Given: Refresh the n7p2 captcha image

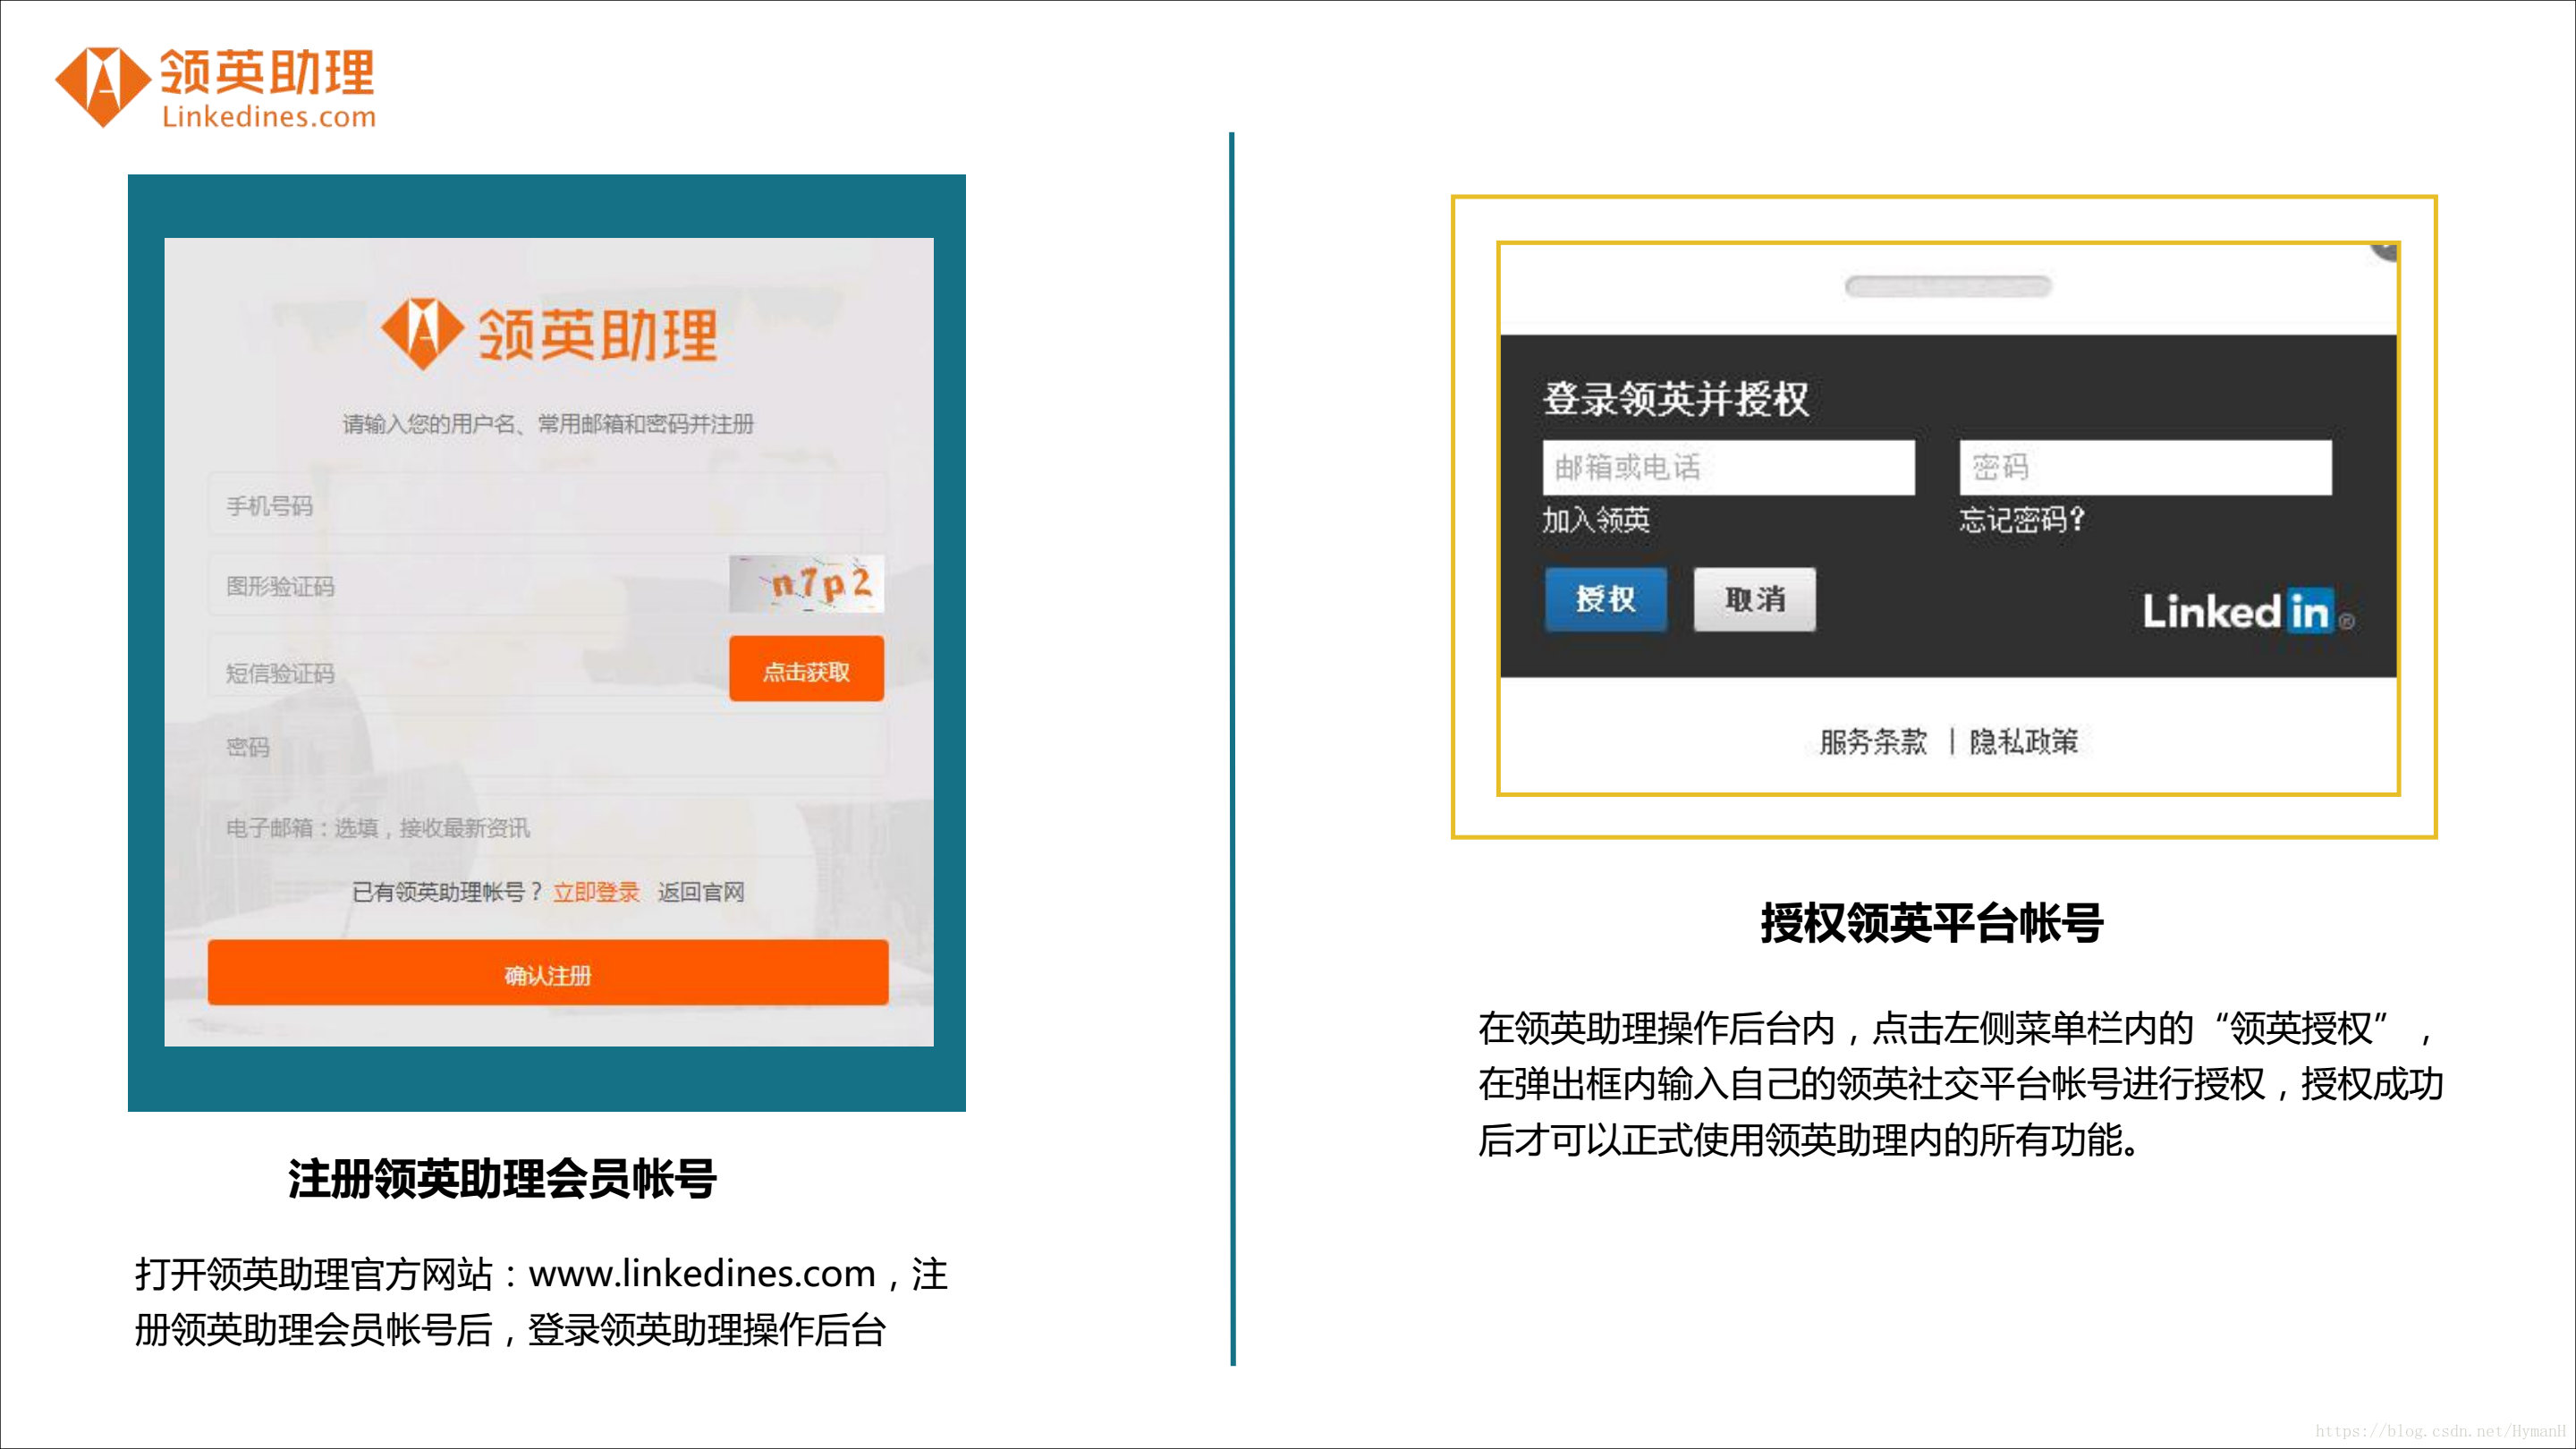Looking at the screenshot, I should [807, 584].
